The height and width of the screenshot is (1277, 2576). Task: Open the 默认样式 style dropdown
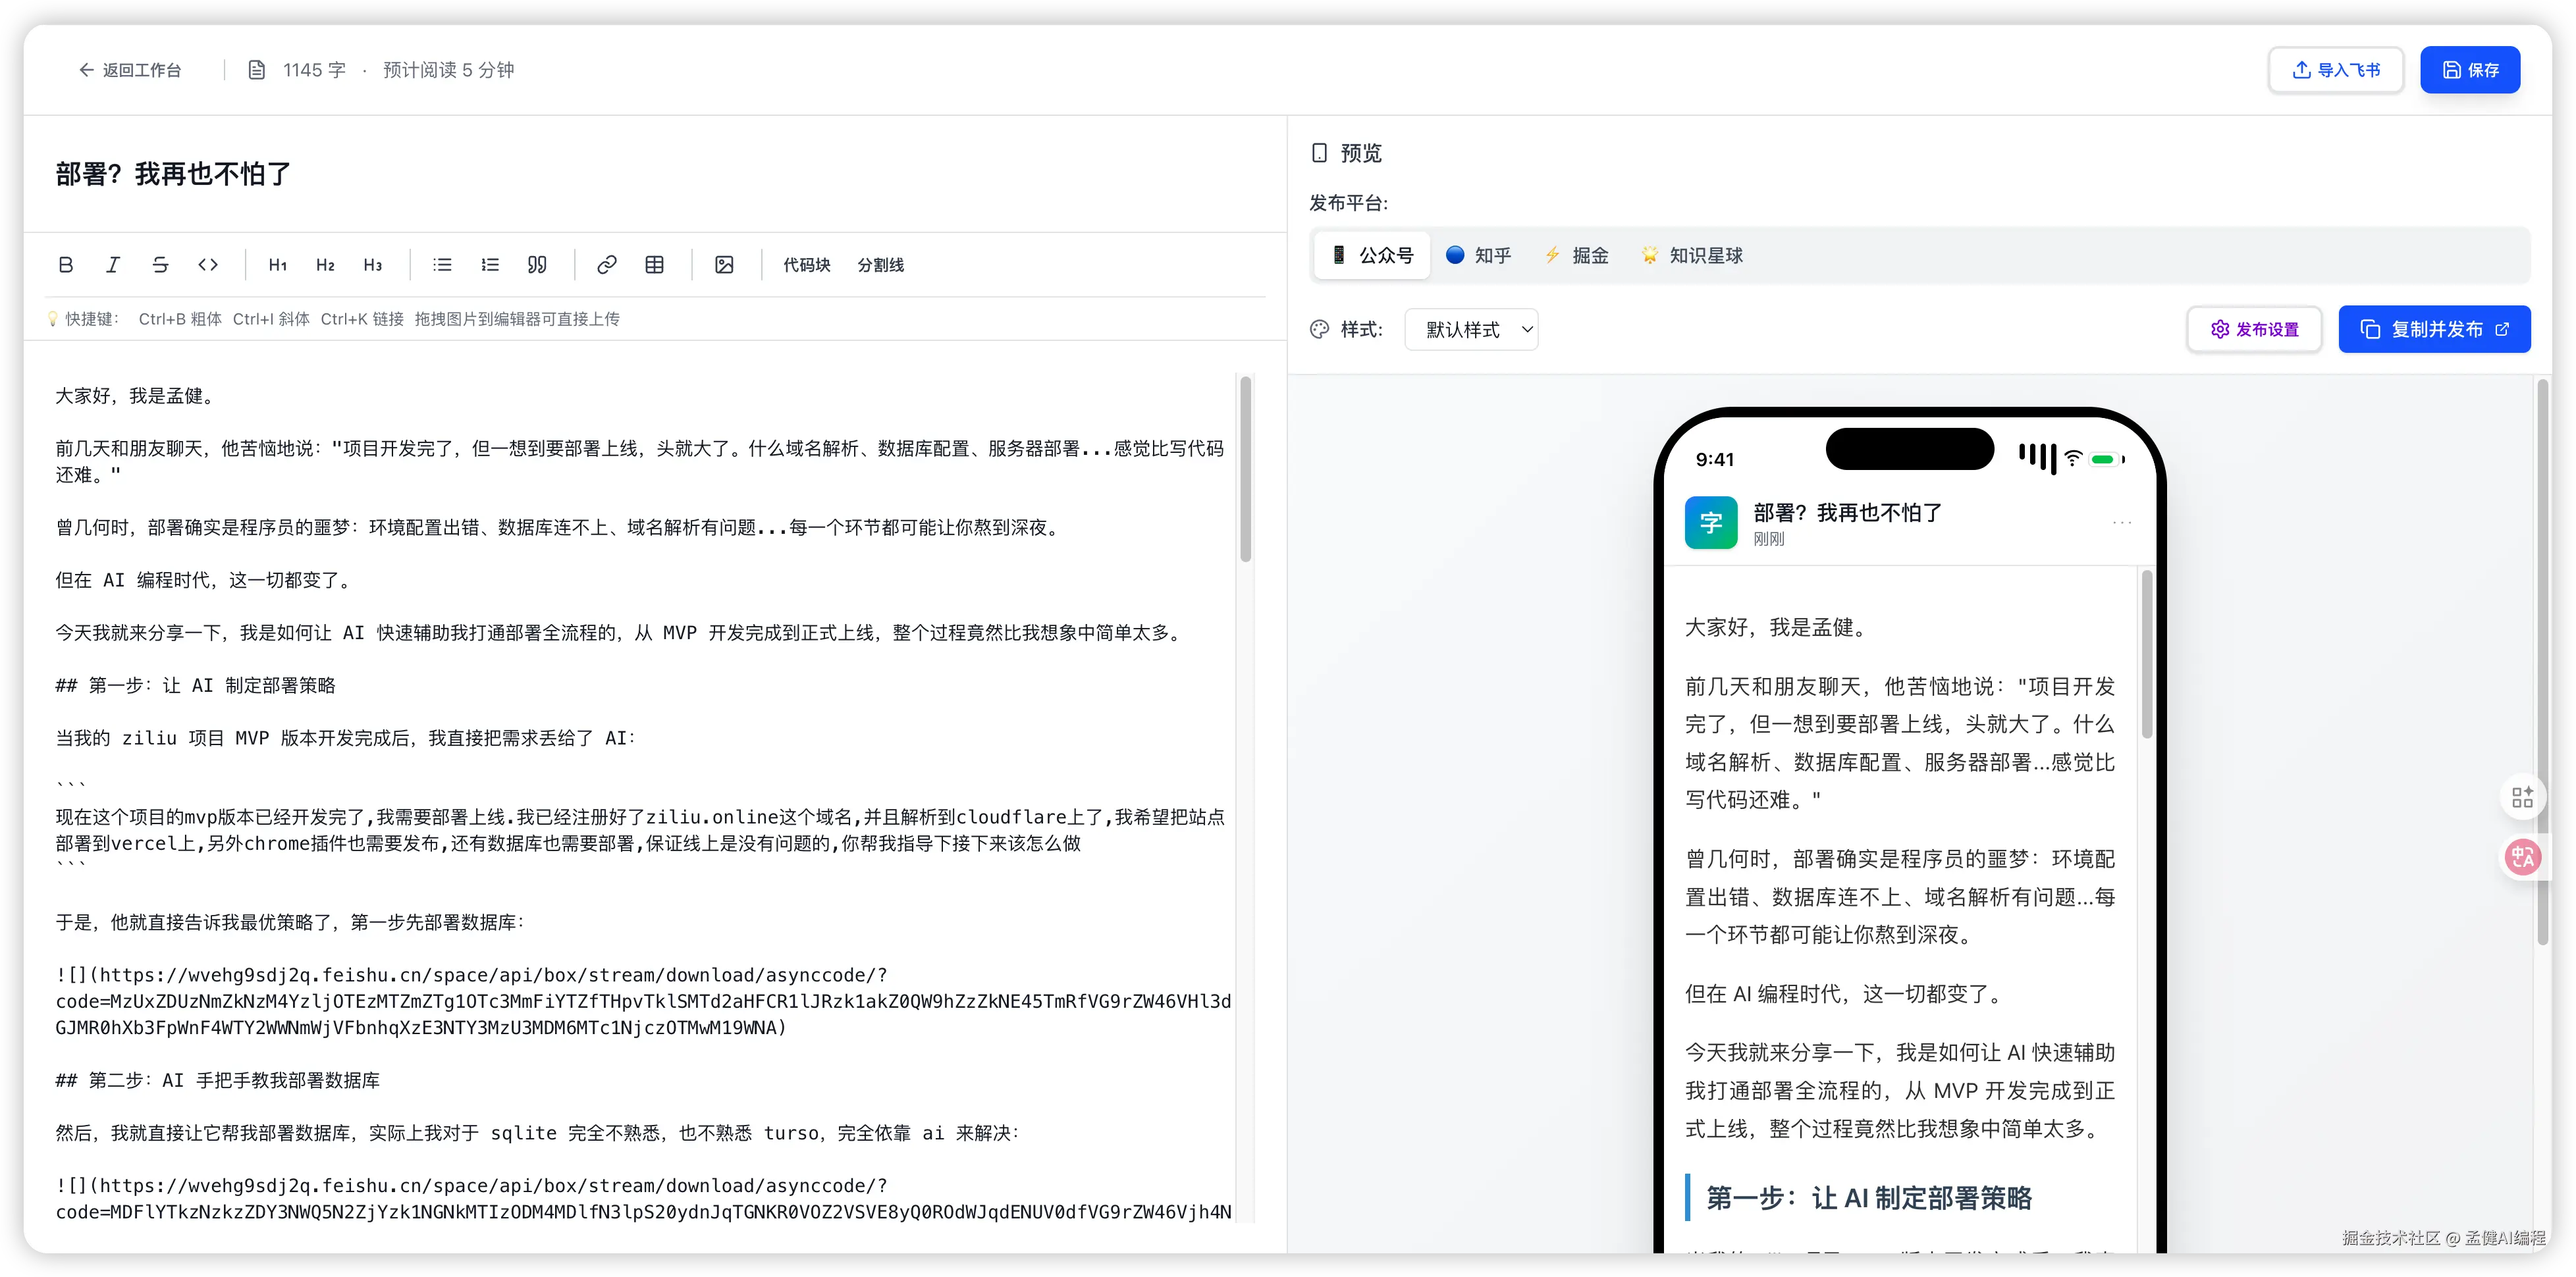click(1471, 330)
